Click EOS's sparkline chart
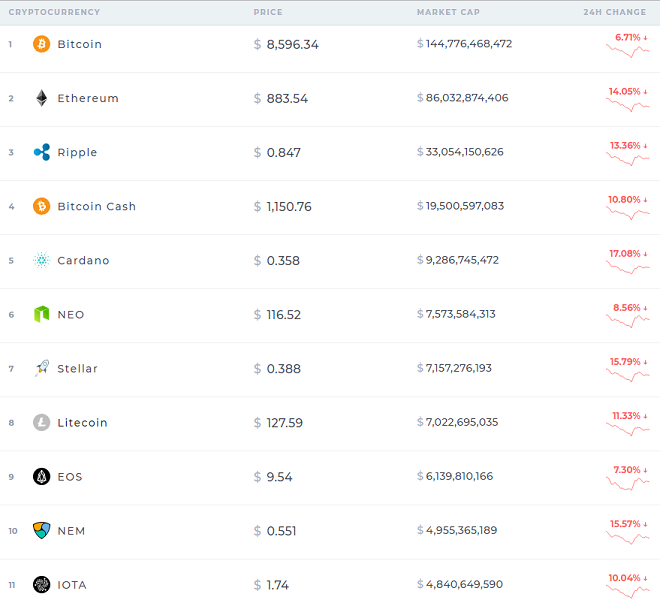The image size is (660, 612). [628, 483]
